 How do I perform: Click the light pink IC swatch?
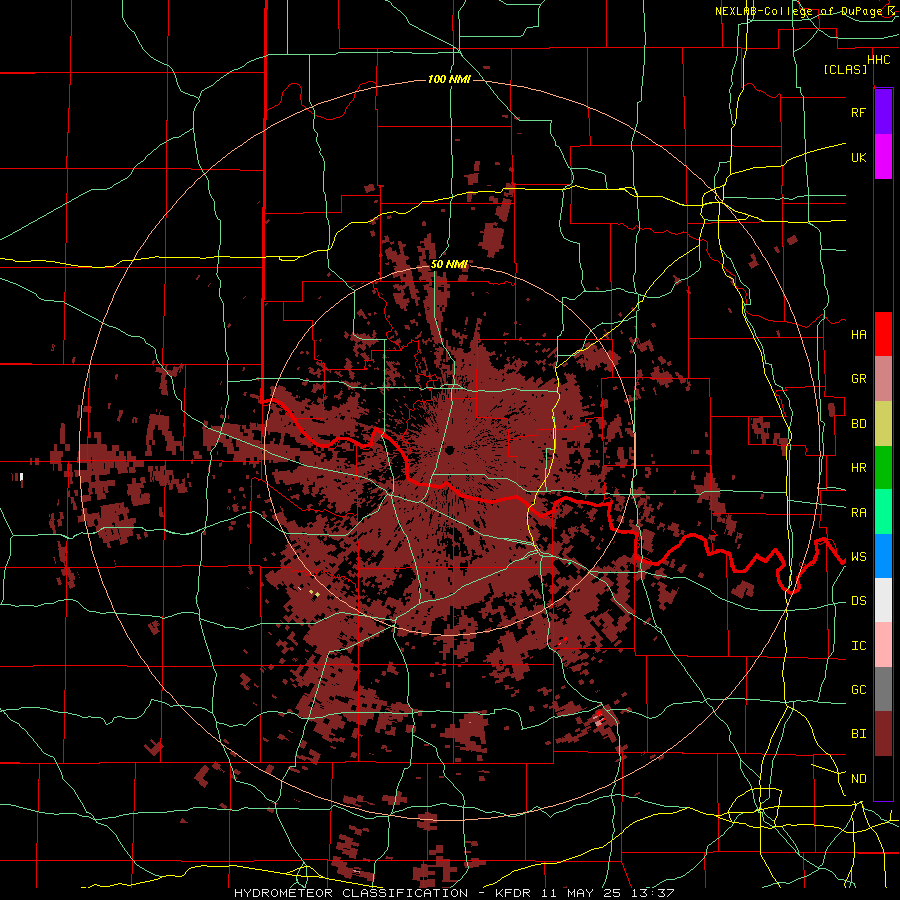(x=883, y=645)
